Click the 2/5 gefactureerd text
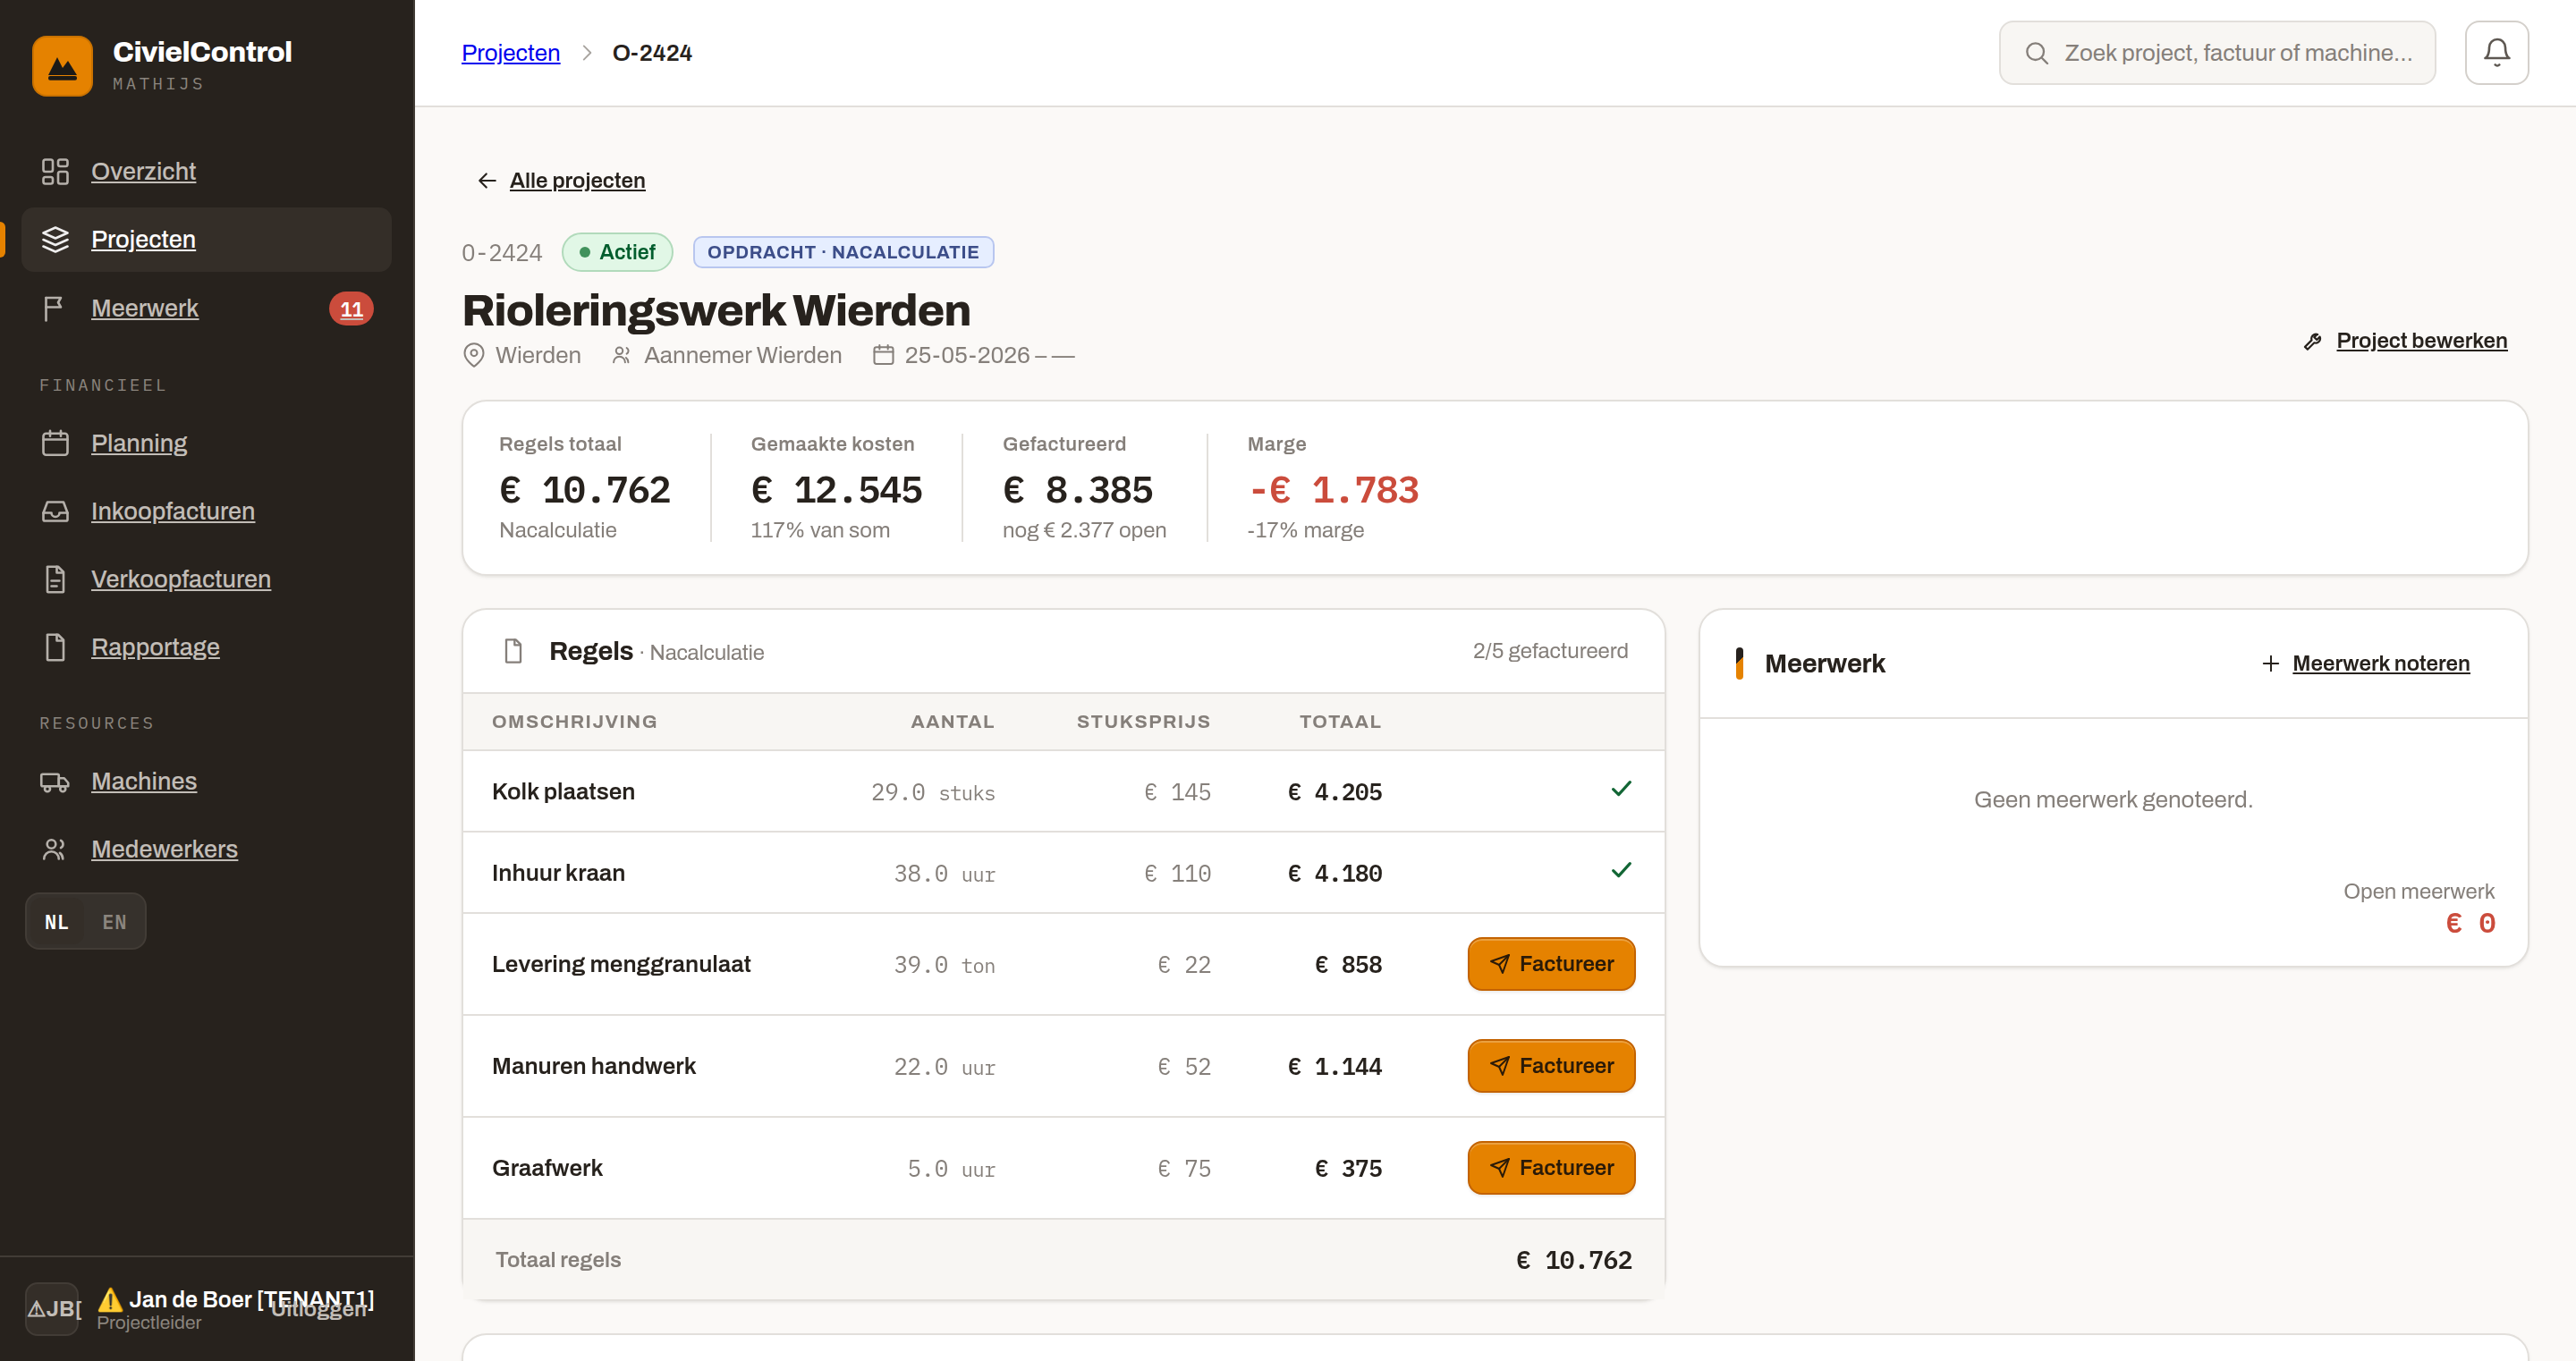Image resolution: width=2576 pixels, height=1361 pixels. [1550, 651]
